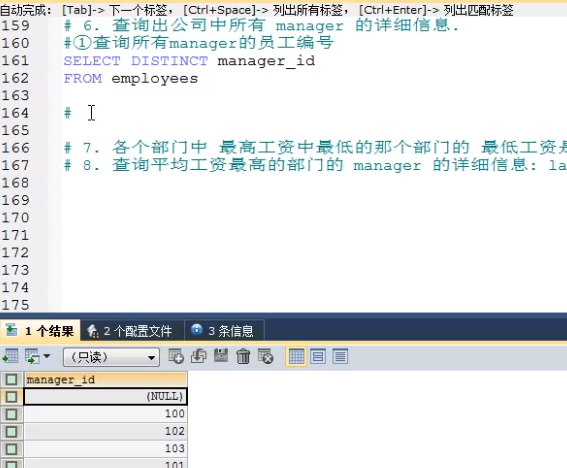Switch to text view mode icon
Image resolution: width=567 pixels, height=468 pixels.
click(x=340, y=357)
